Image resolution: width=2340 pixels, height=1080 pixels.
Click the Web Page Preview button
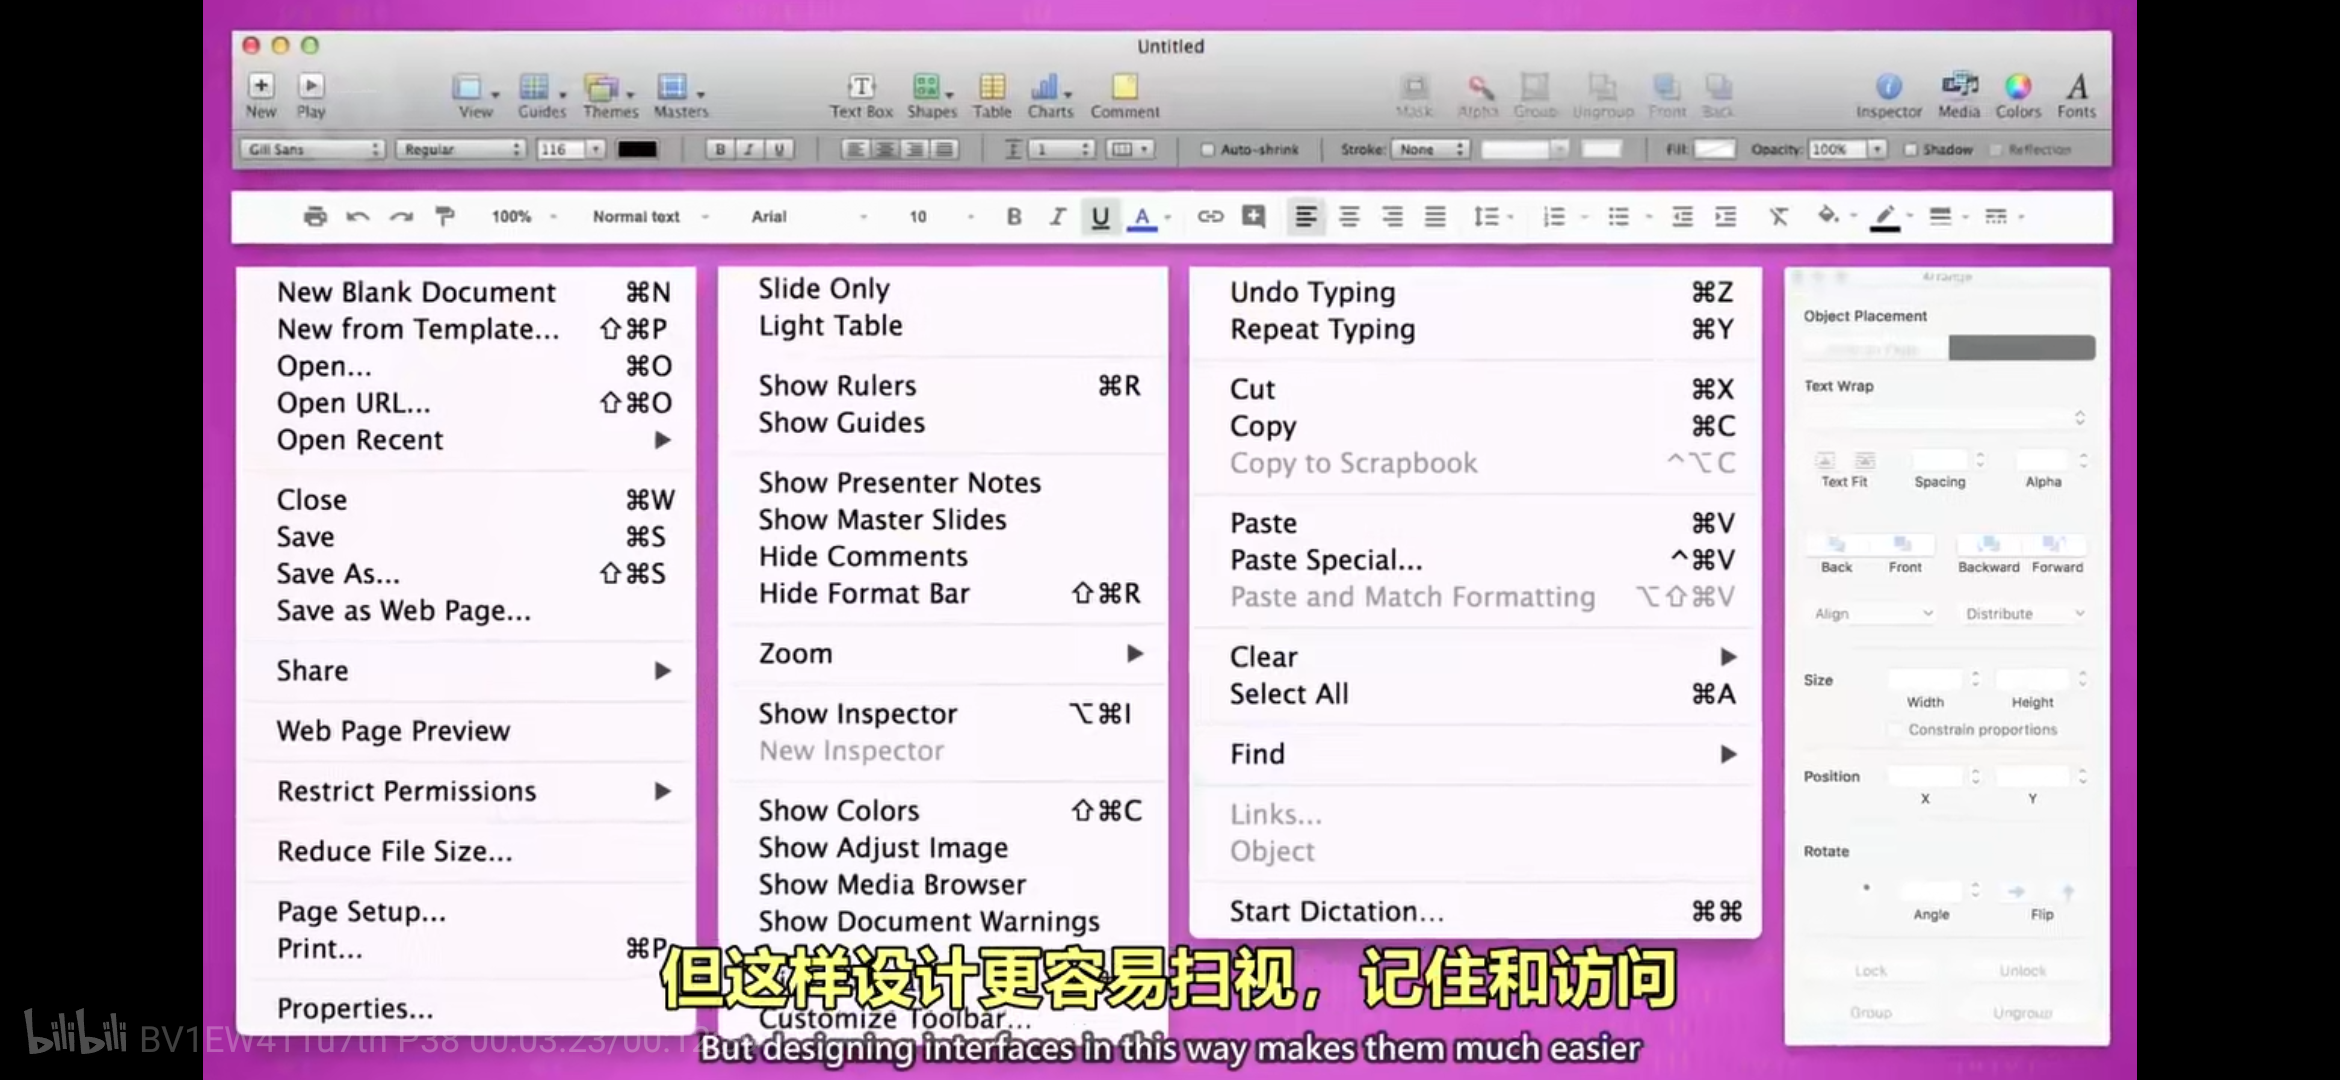[392, 729]
